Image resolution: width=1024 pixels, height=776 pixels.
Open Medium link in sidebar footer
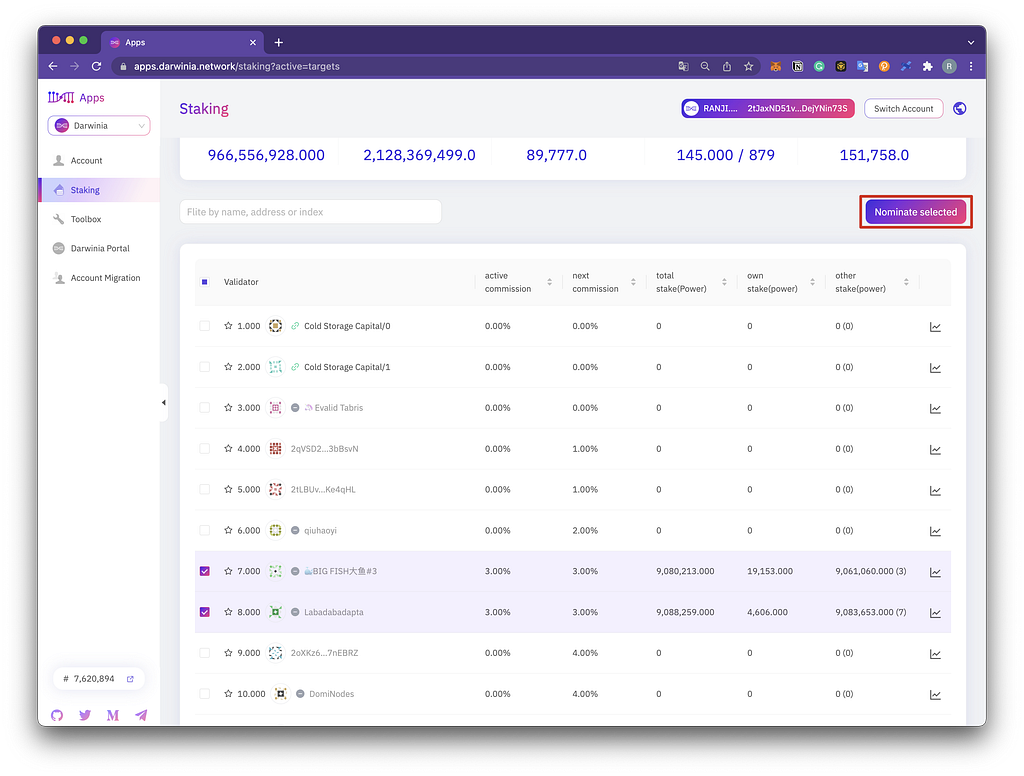113,715
